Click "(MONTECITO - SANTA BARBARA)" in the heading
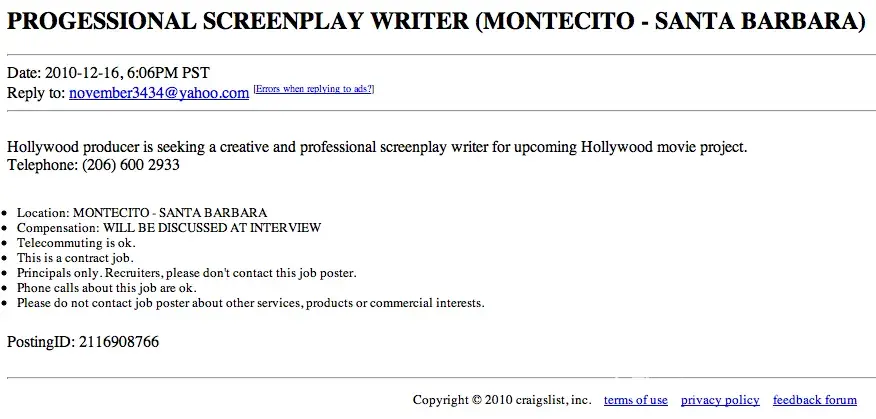The height and width of the screenshot is (419, 876). tap(670, 22)
